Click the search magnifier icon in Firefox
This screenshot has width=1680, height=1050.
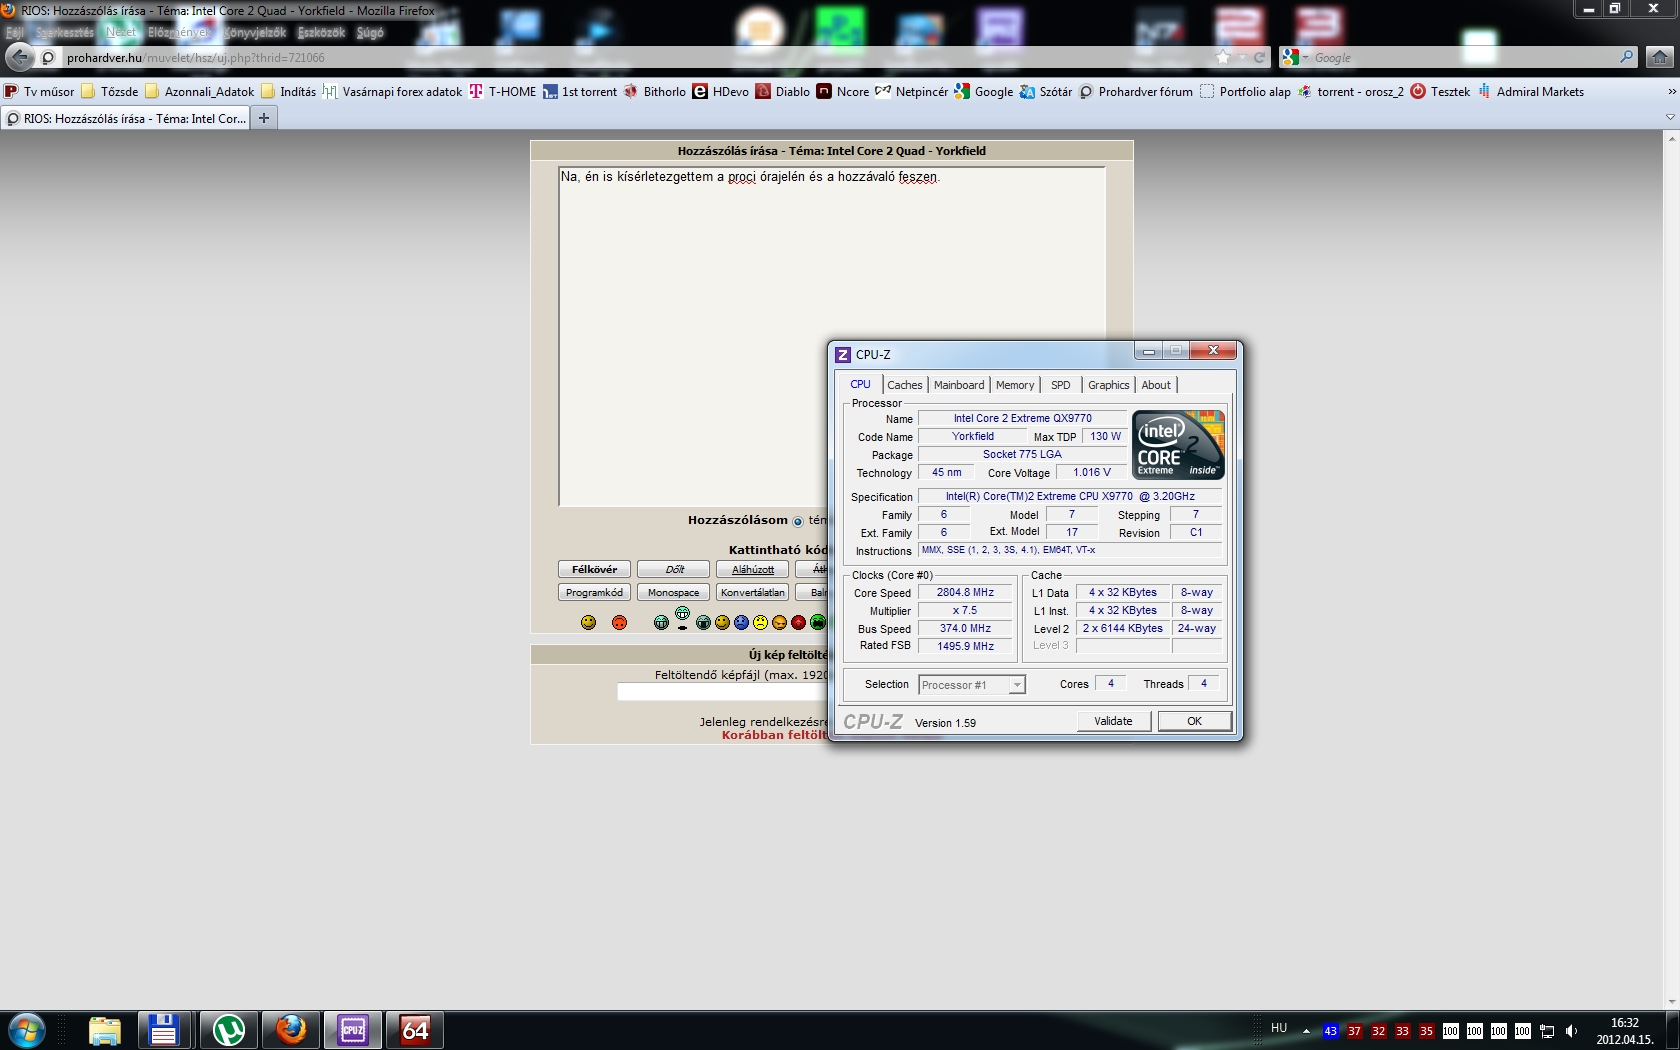pyautogui.click(x=1627, y=57)
